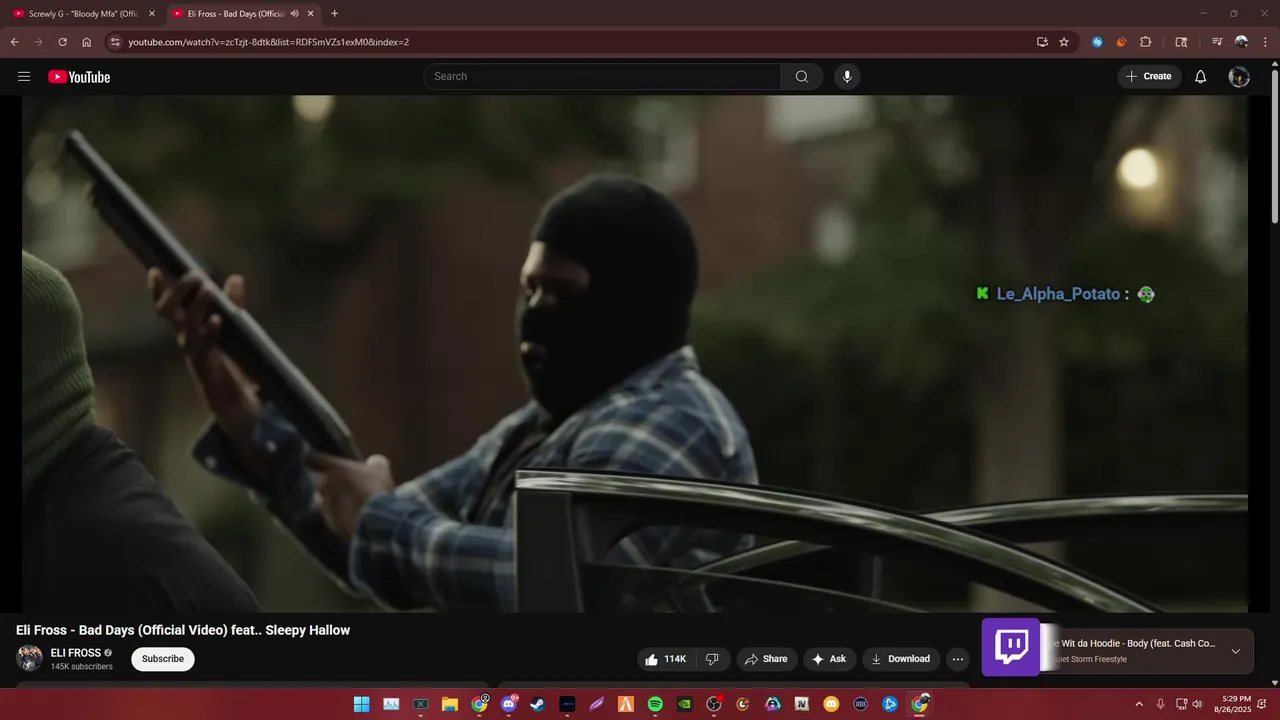The width and height of the screenshot is (1280, 720).
Task: Show hidden system tray icons chevron
Action: pyautogui.click(x=1138, y=704)
